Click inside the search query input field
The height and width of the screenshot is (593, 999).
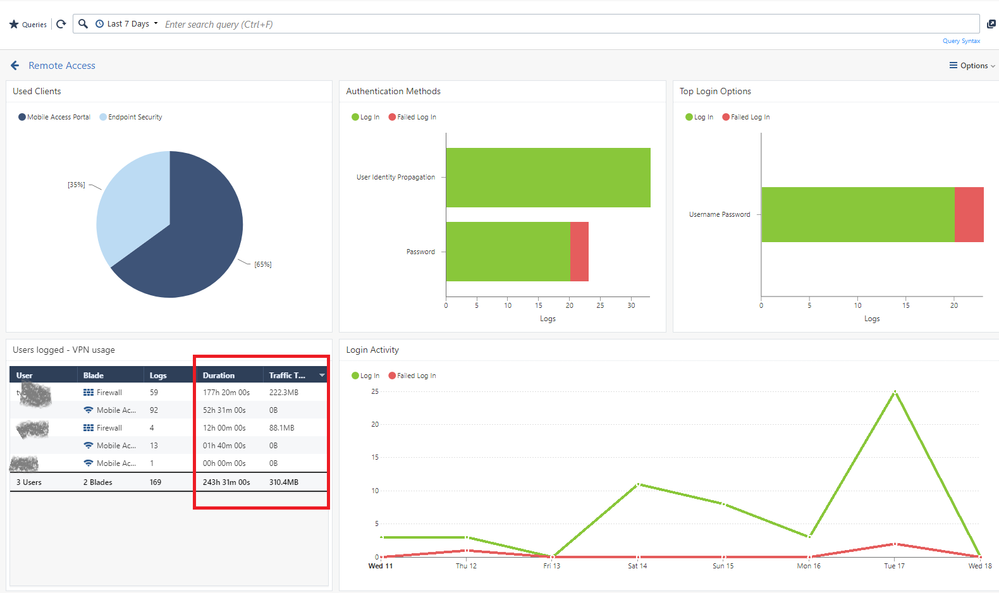click(560, 24)
